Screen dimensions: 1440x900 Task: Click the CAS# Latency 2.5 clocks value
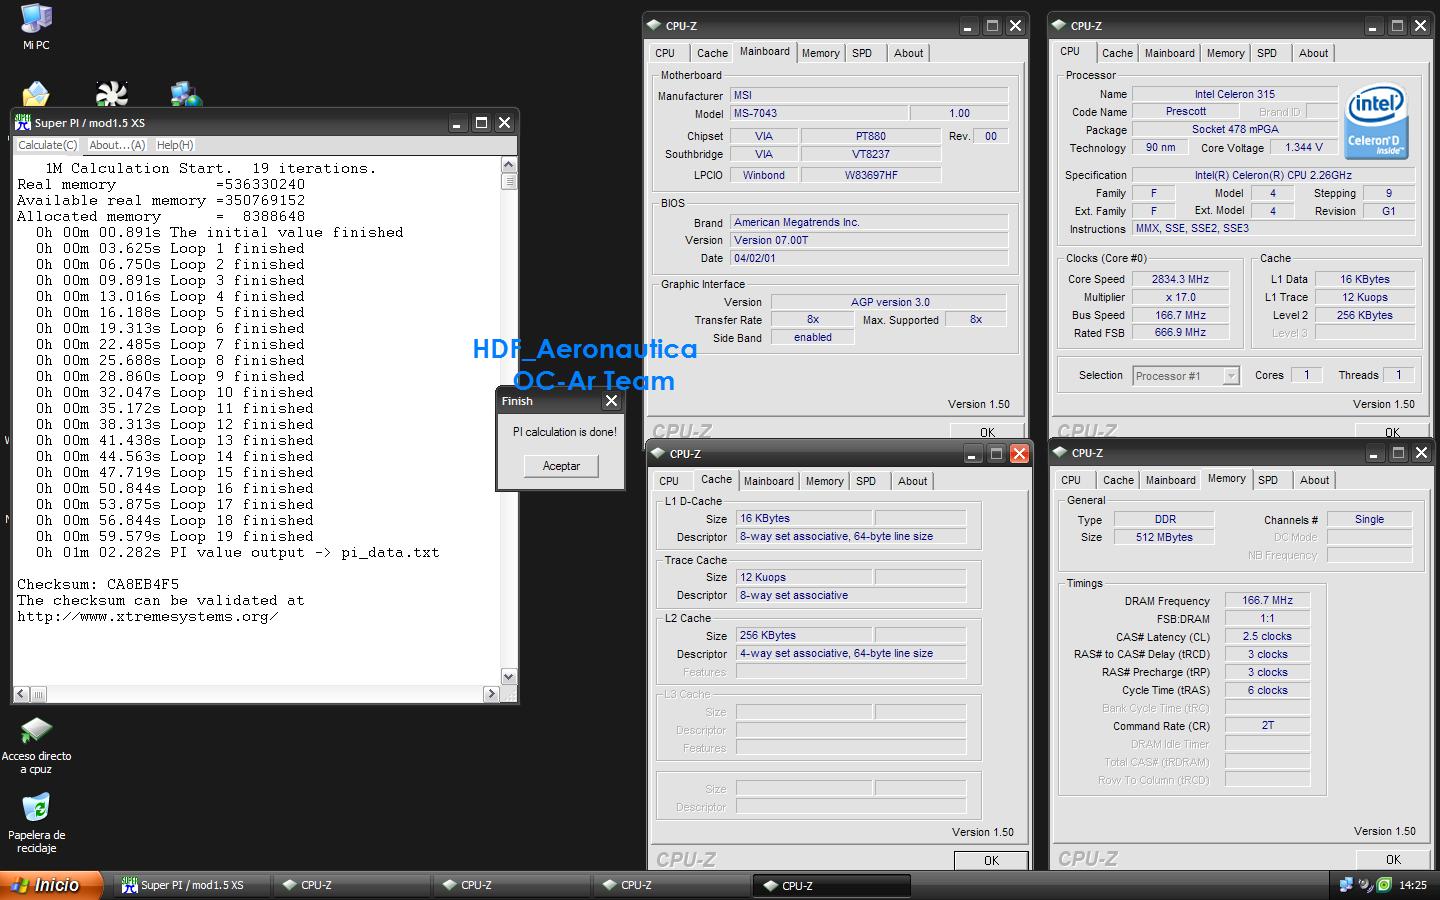click(1267, 637)
